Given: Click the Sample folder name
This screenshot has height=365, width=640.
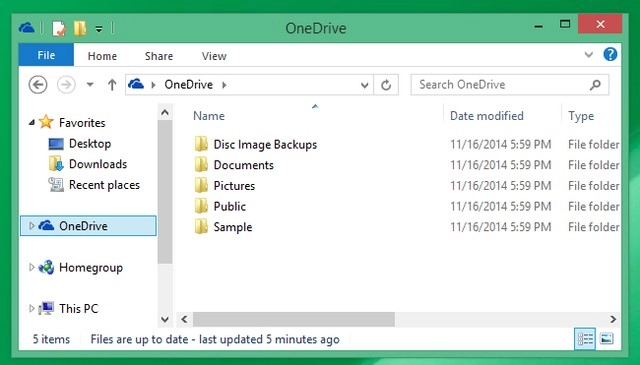Looking at the screenshot, I should point(233,227).
